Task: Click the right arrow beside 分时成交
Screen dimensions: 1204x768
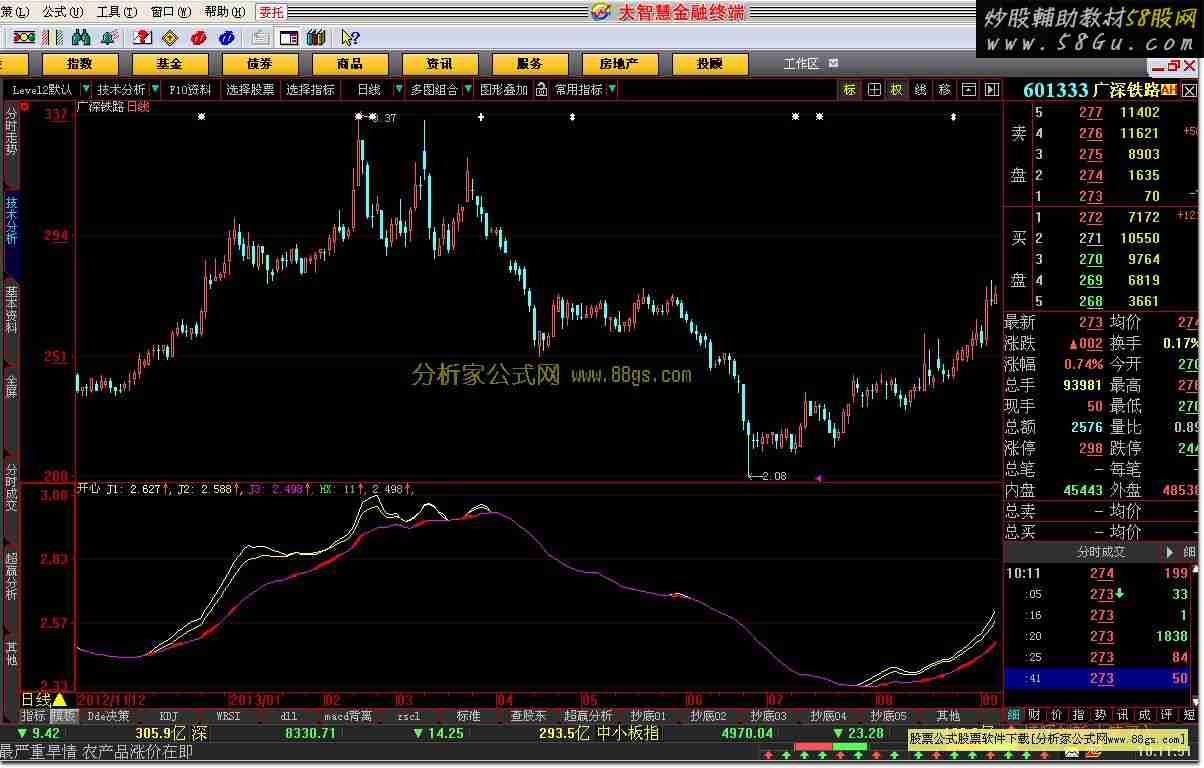Action: pos(1170,551)
